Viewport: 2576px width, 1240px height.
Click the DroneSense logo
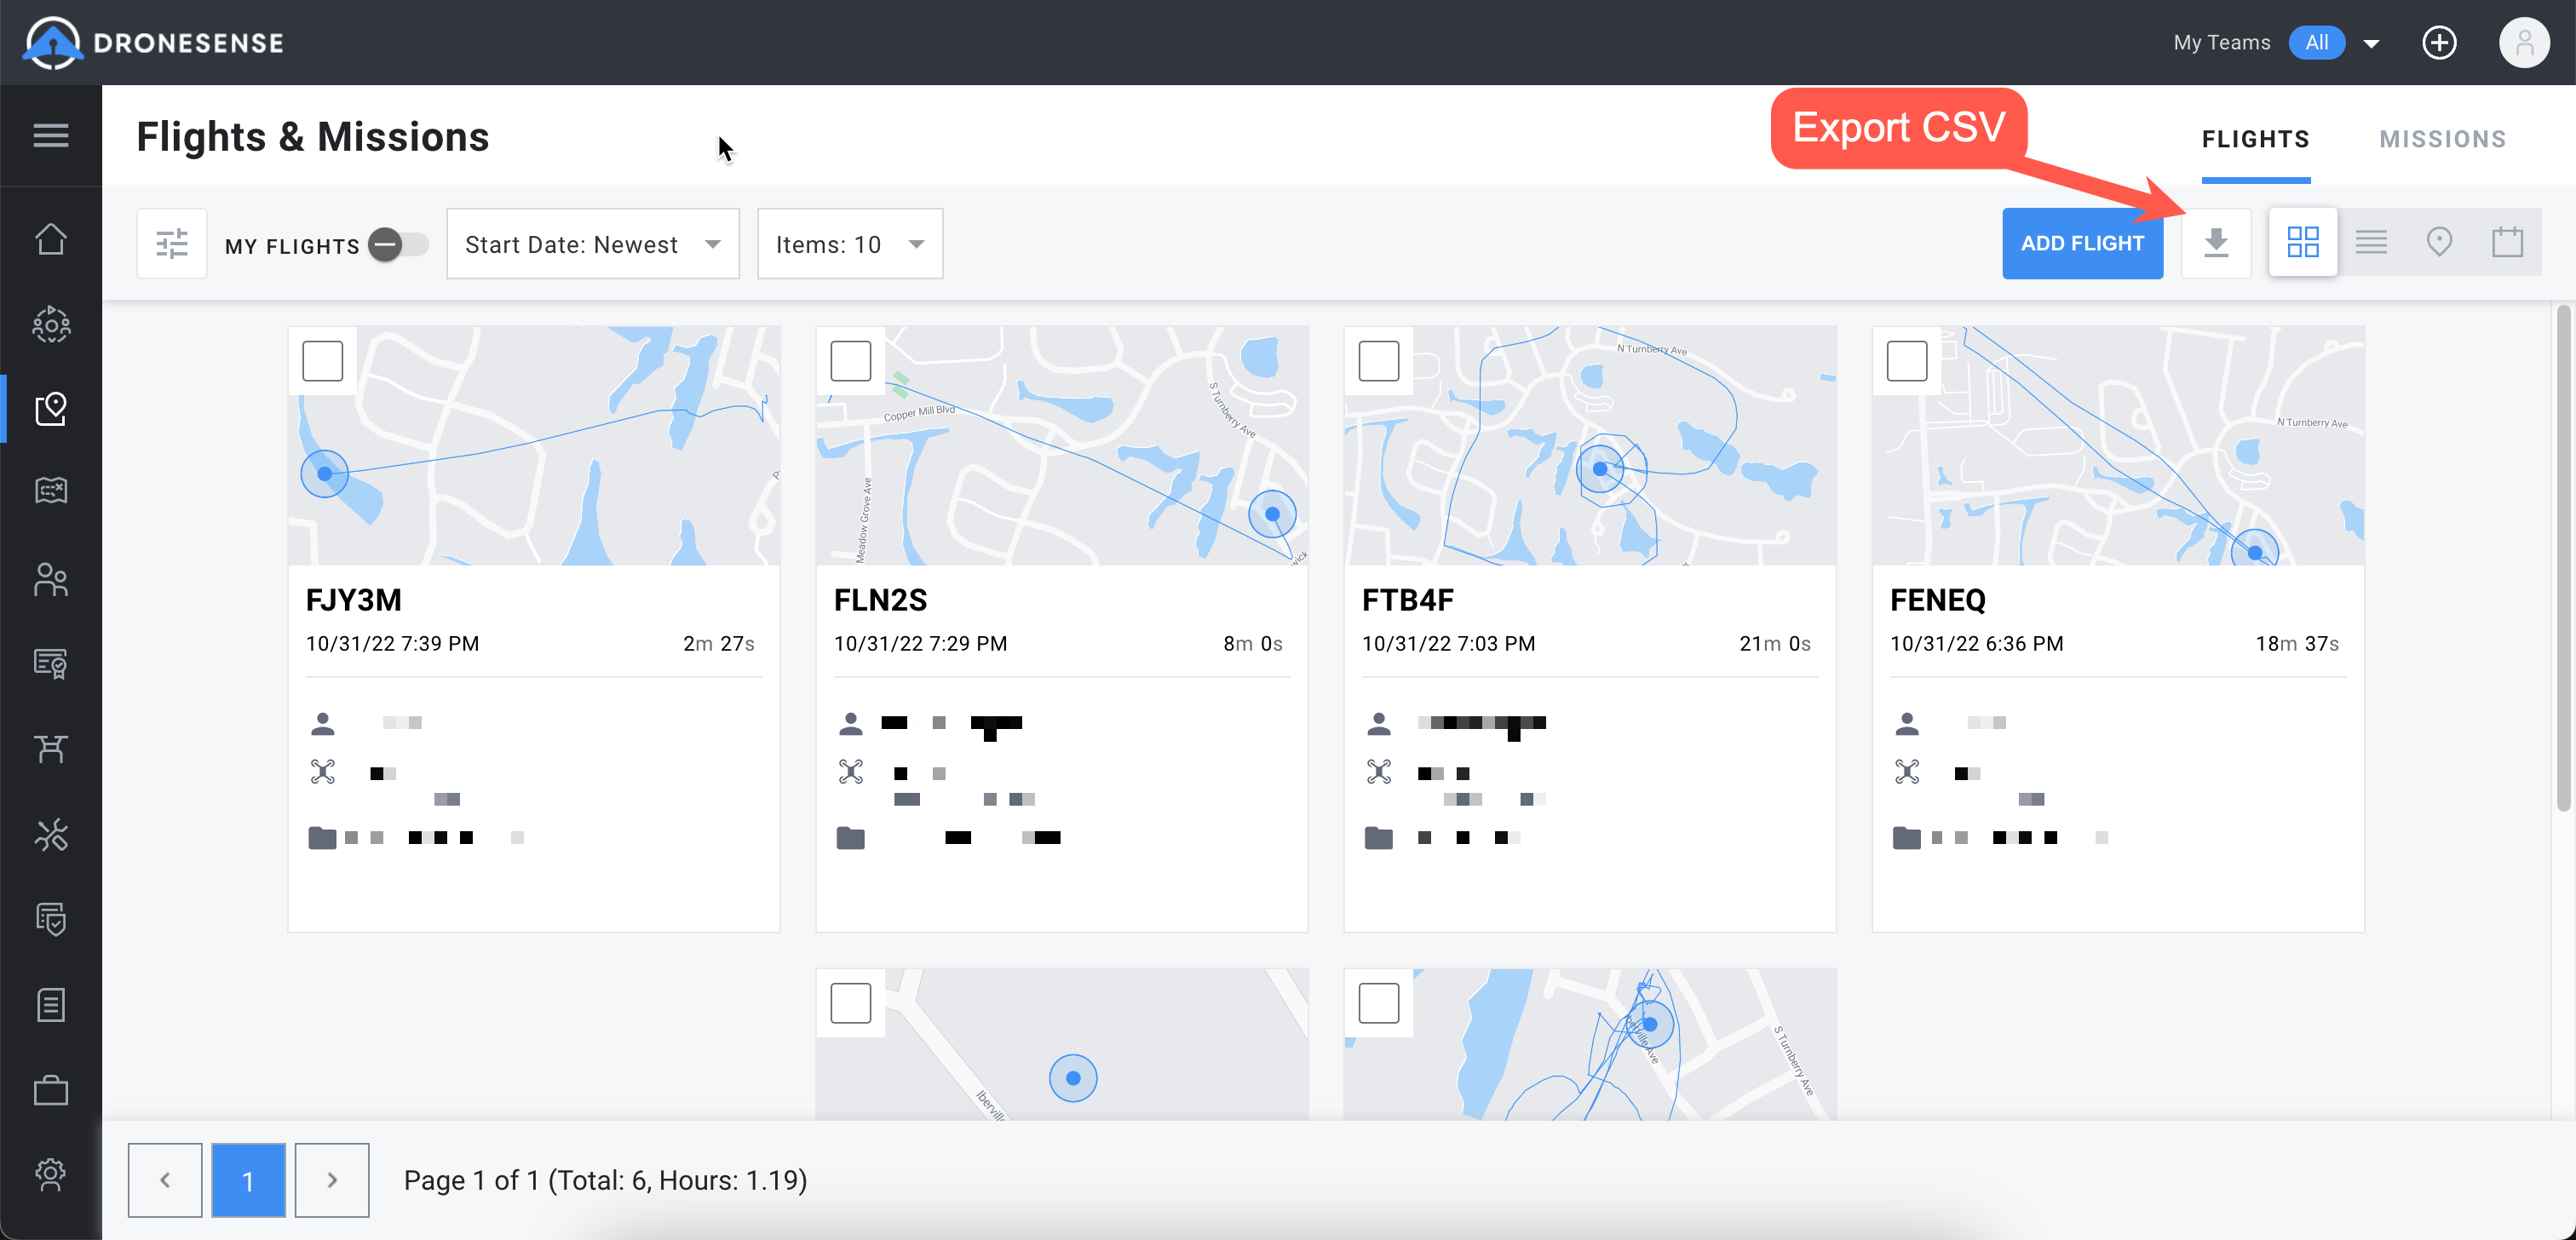(154, 42)
